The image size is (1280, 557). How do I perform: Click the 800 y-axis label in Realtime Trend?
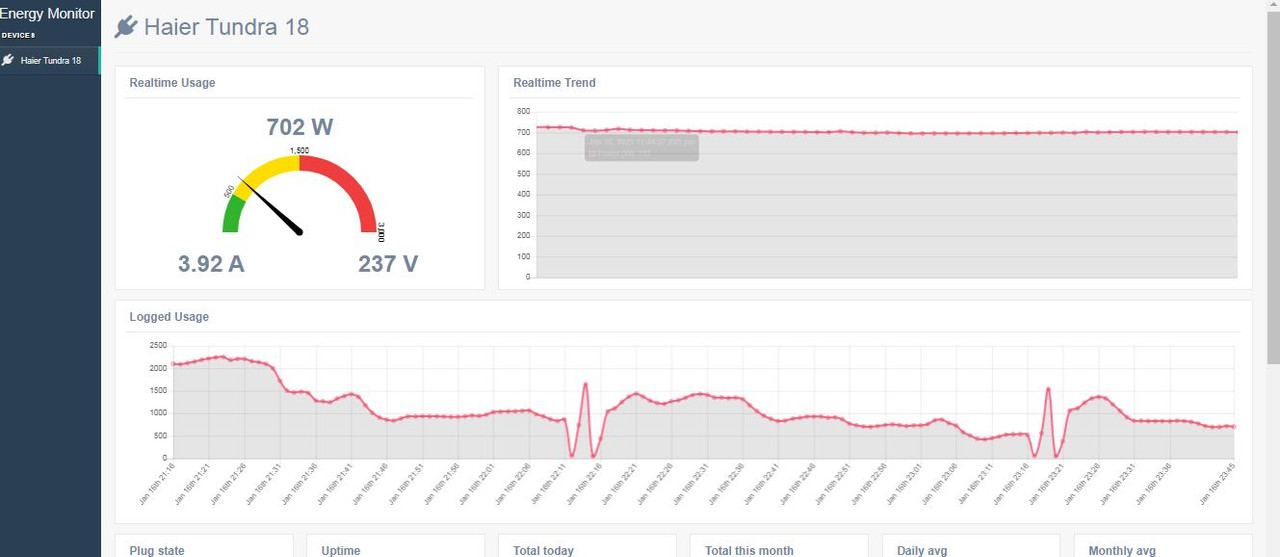pos(522,112)
